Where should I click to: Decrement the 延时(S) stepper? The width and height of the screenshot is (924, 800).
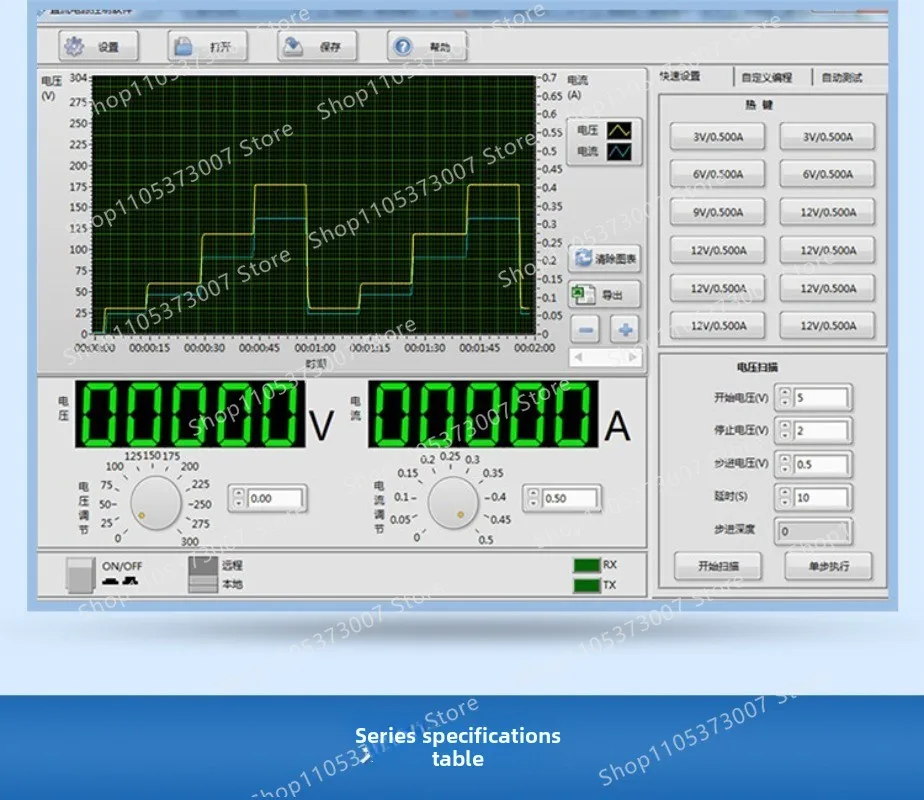pyautogui.click(x=784, y=503)
